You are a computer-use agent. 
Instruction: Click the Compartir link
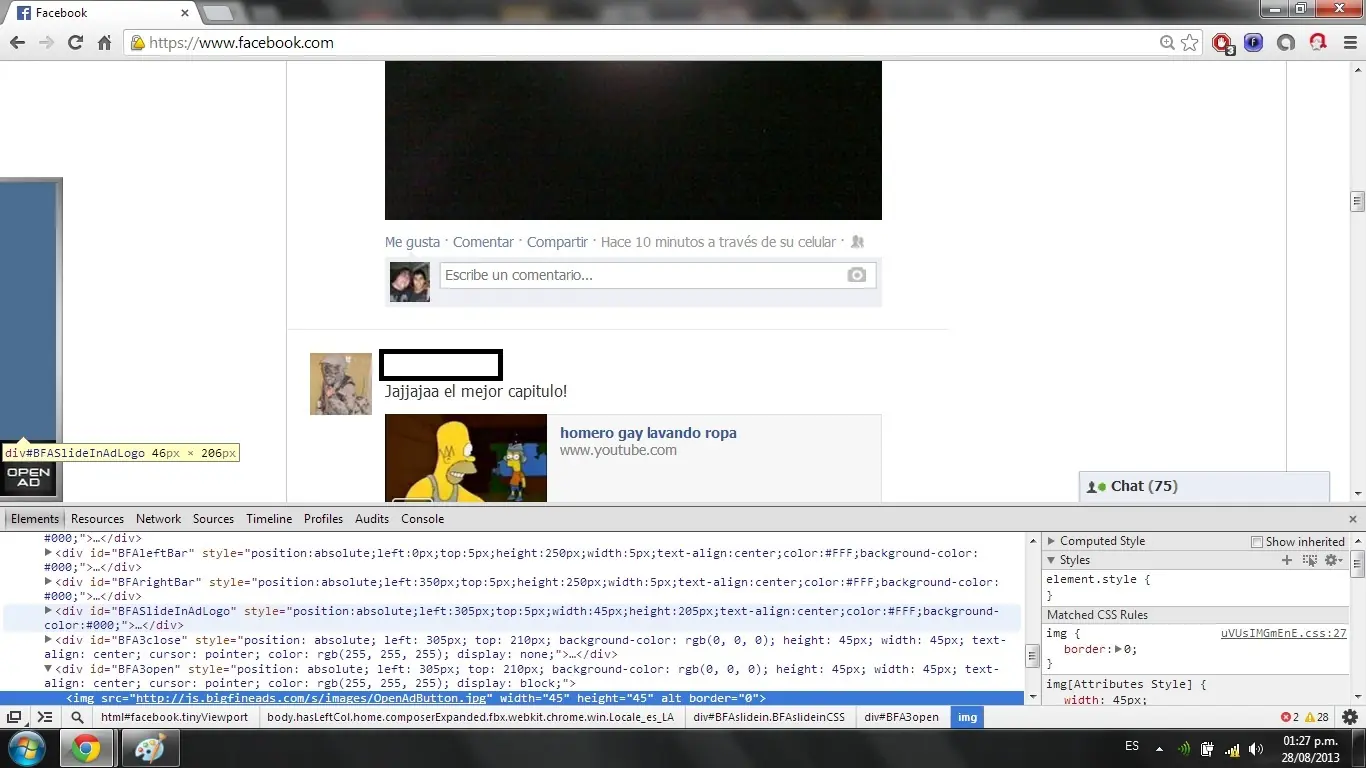click(x=557, y=242)
